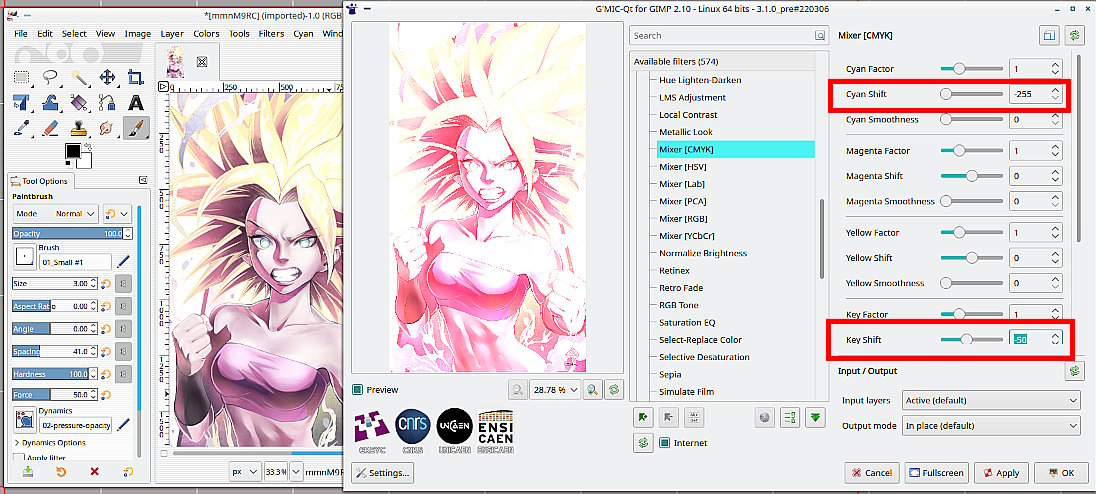Click the Fullscreen button in G'MIC
The height and width of the screenshot is (494, 1096).
point(936,473)
